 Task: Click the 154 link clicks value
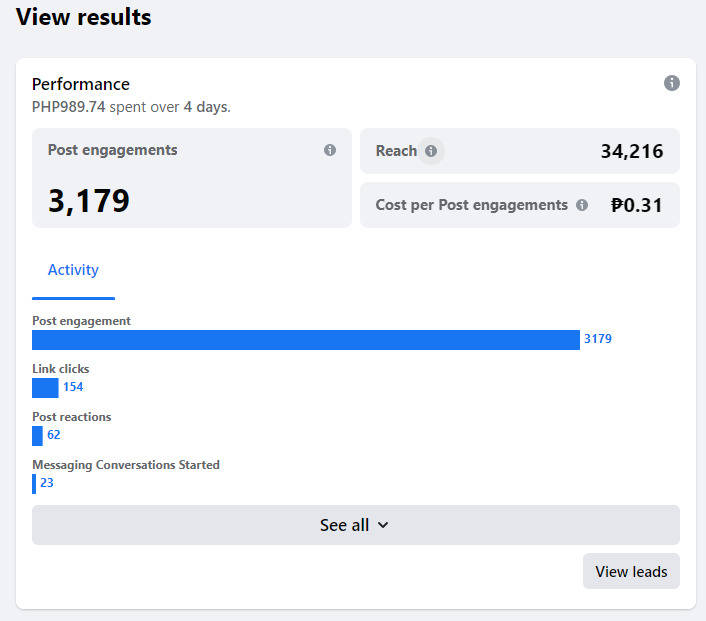click(x=73, y=387)
